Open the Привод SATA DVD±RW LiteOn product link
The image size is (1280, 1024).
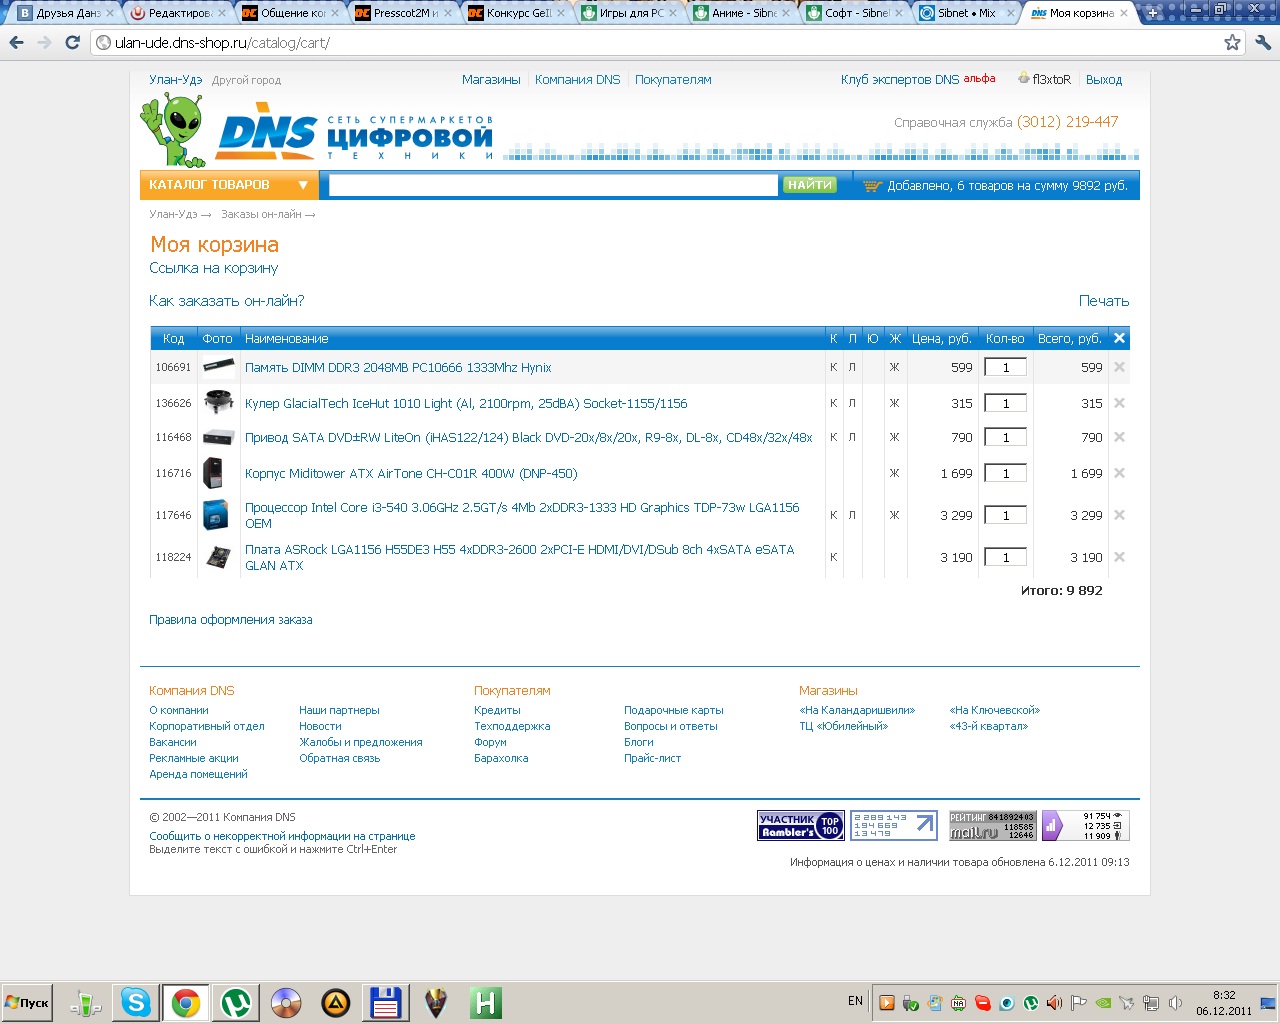[529, 437]
